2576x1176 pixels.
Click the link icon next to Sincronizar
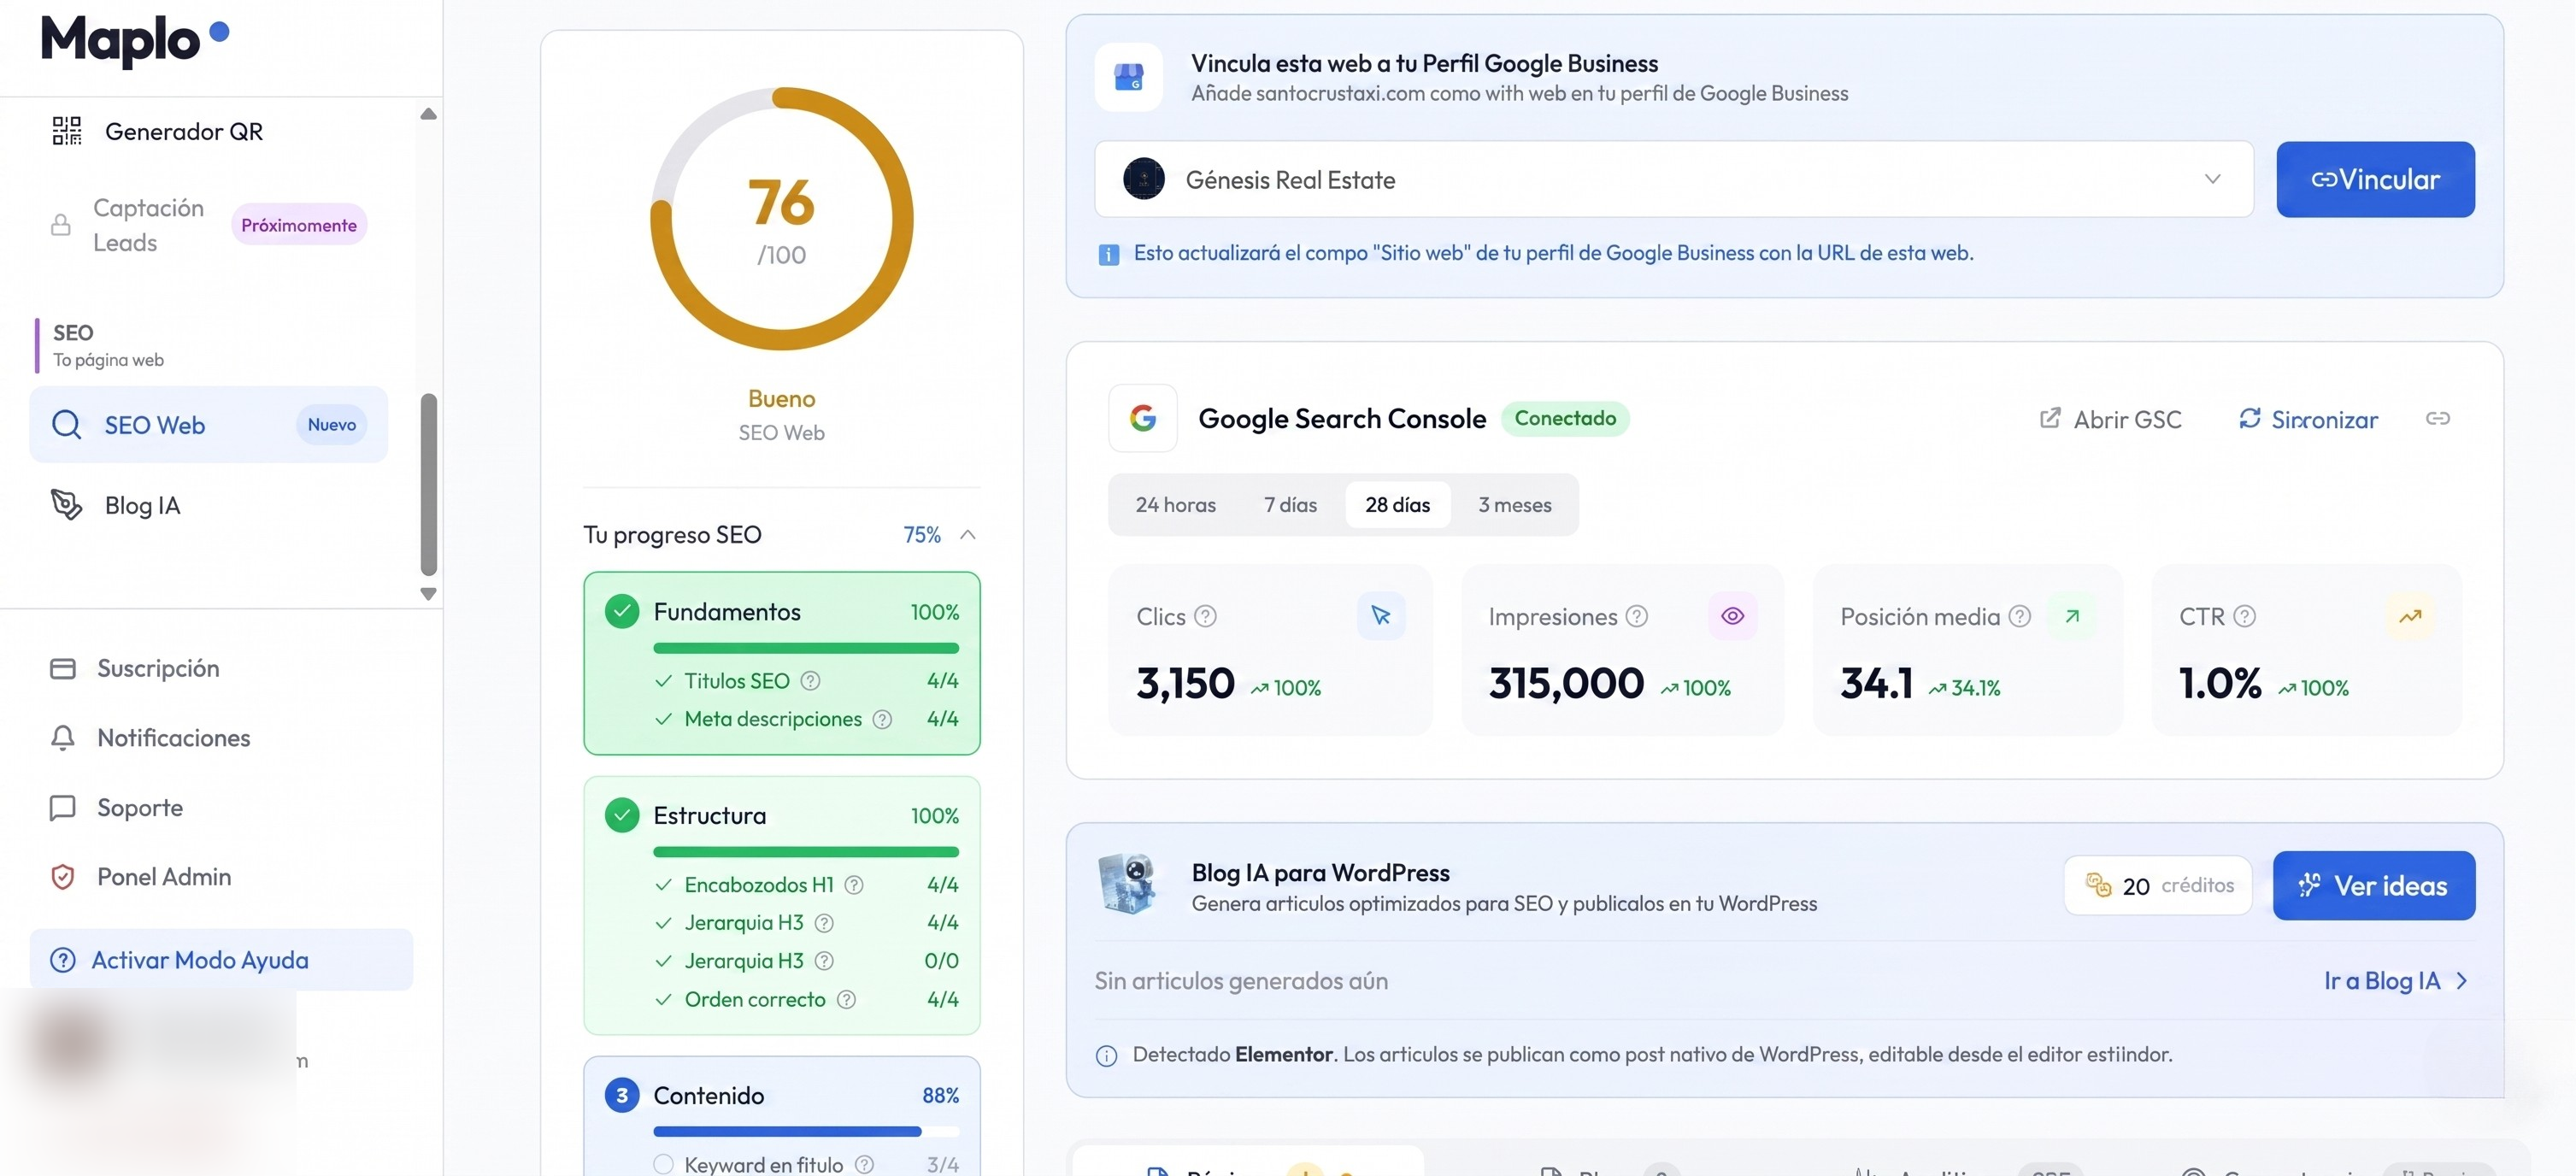[x=2438, y=418]
